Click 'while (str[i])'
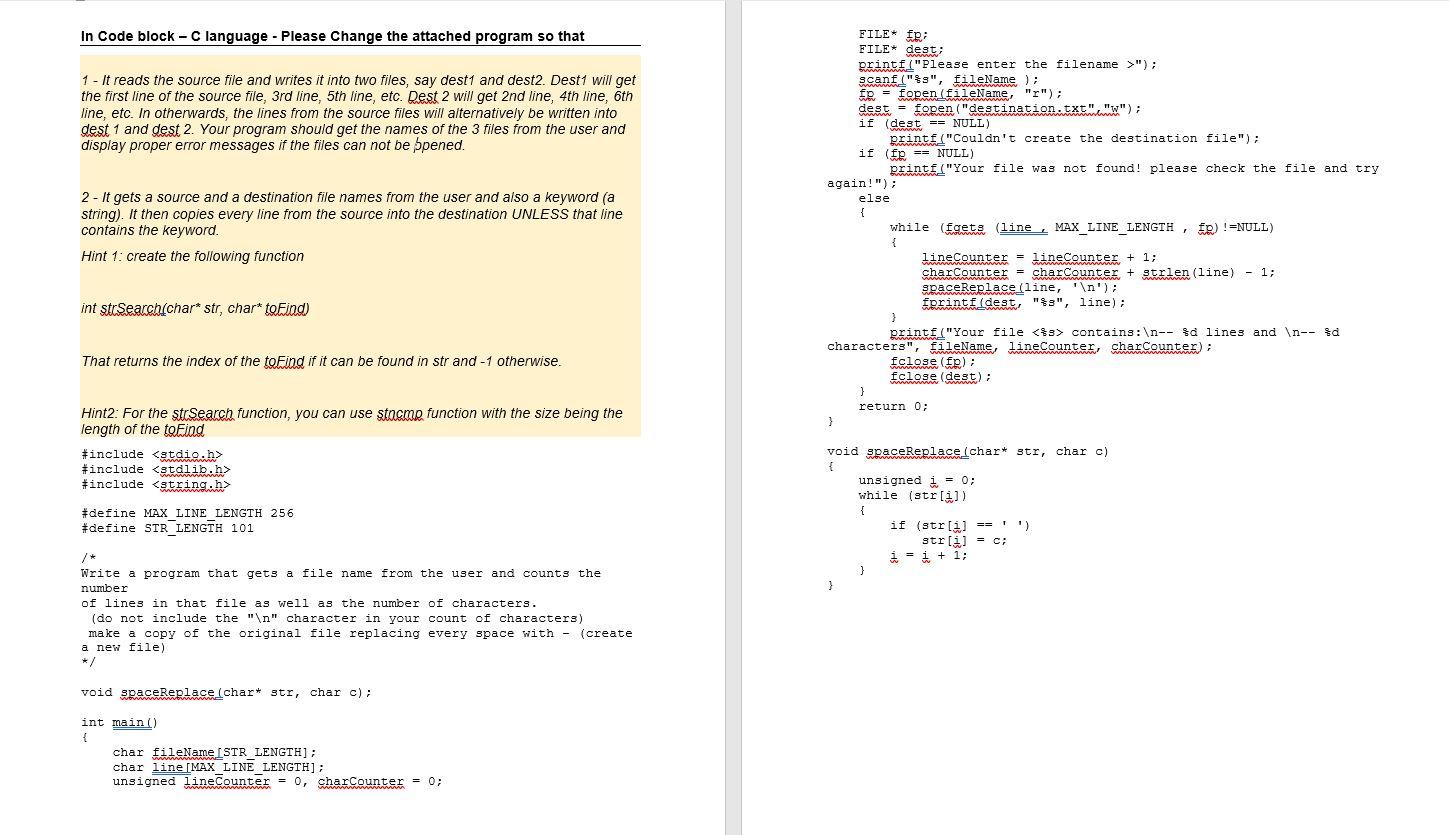Image resolution: width=1449 pixels, height=835 pixels. pos(913,495)
